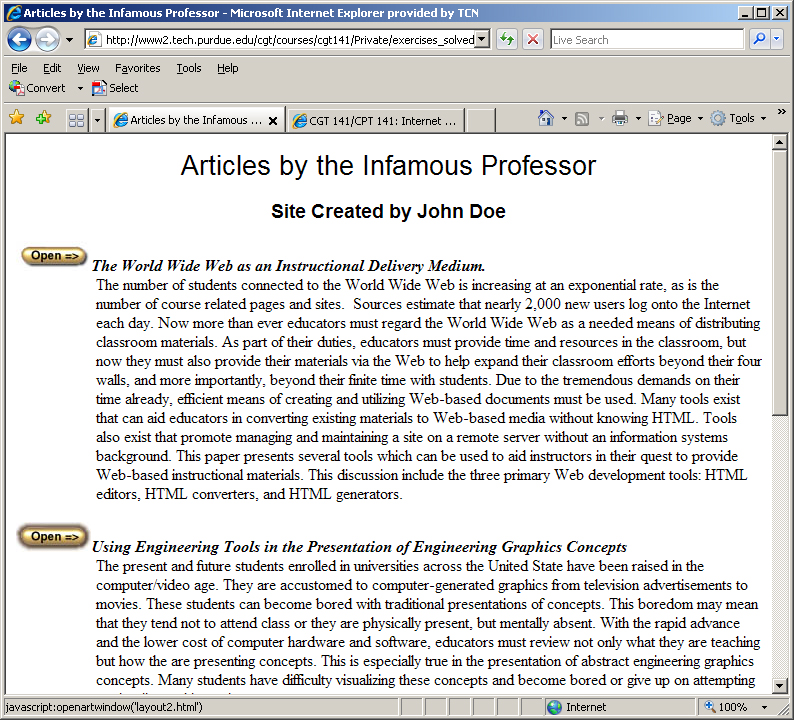Click the vertical scrollbar thumb
794x720 pixels.
coord(779,283)
